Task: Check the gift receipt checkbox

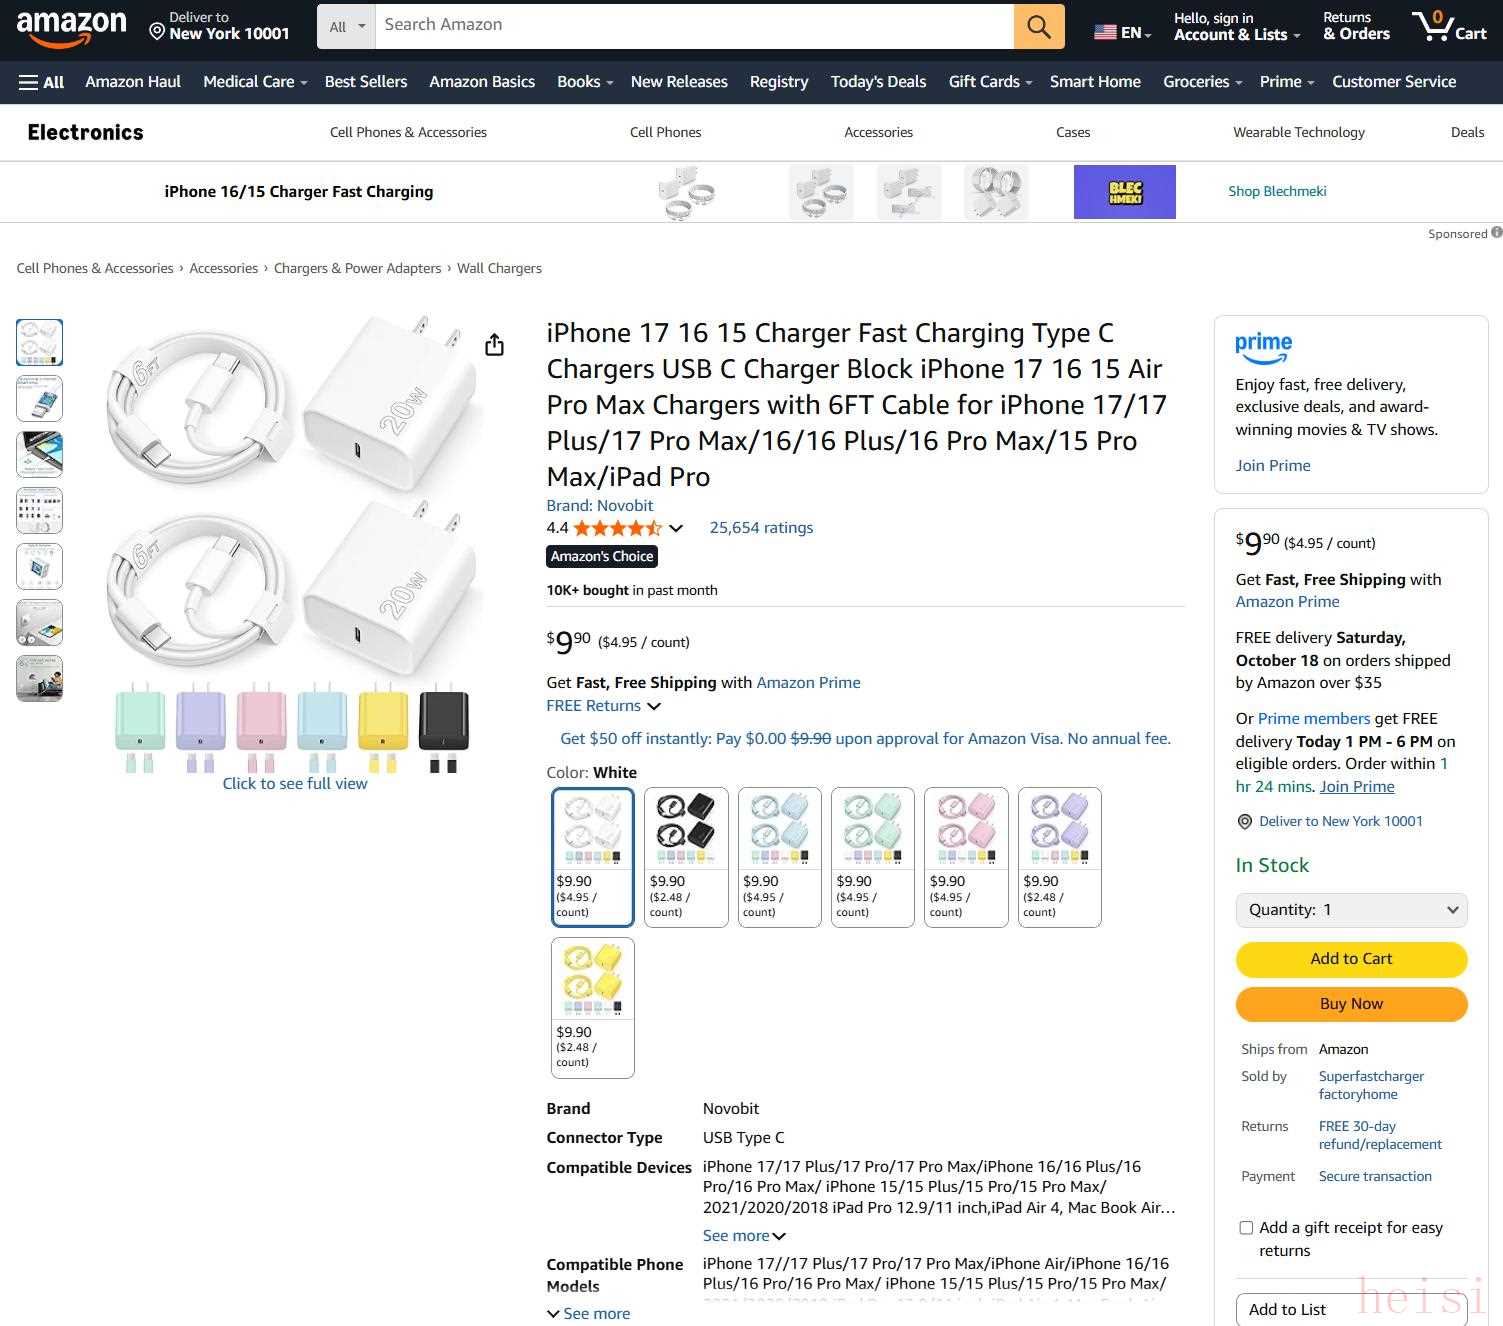Action: click(1246, 1228)
